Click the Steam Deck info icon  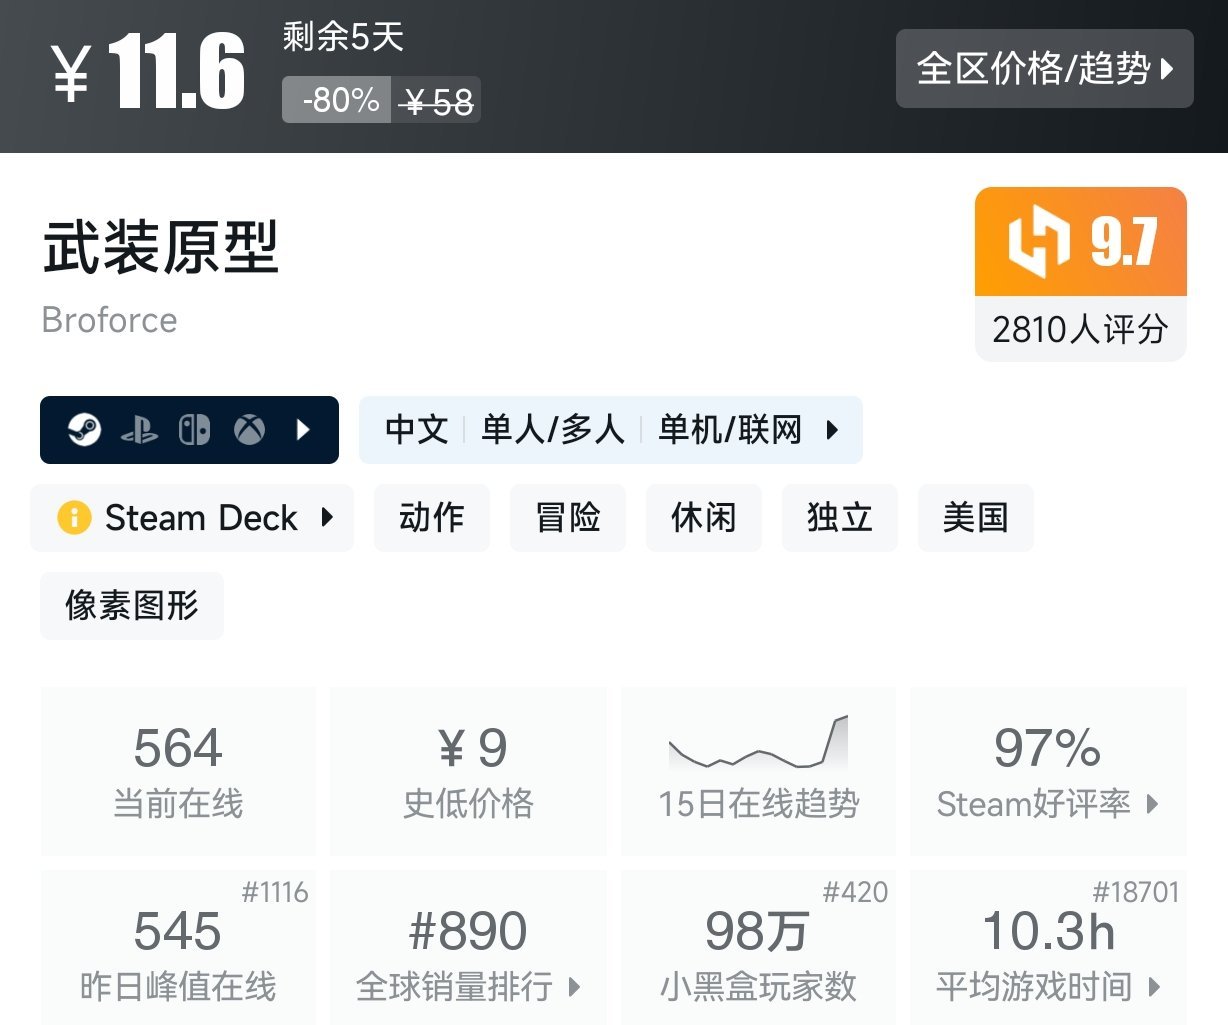click(x=72, y=518)
